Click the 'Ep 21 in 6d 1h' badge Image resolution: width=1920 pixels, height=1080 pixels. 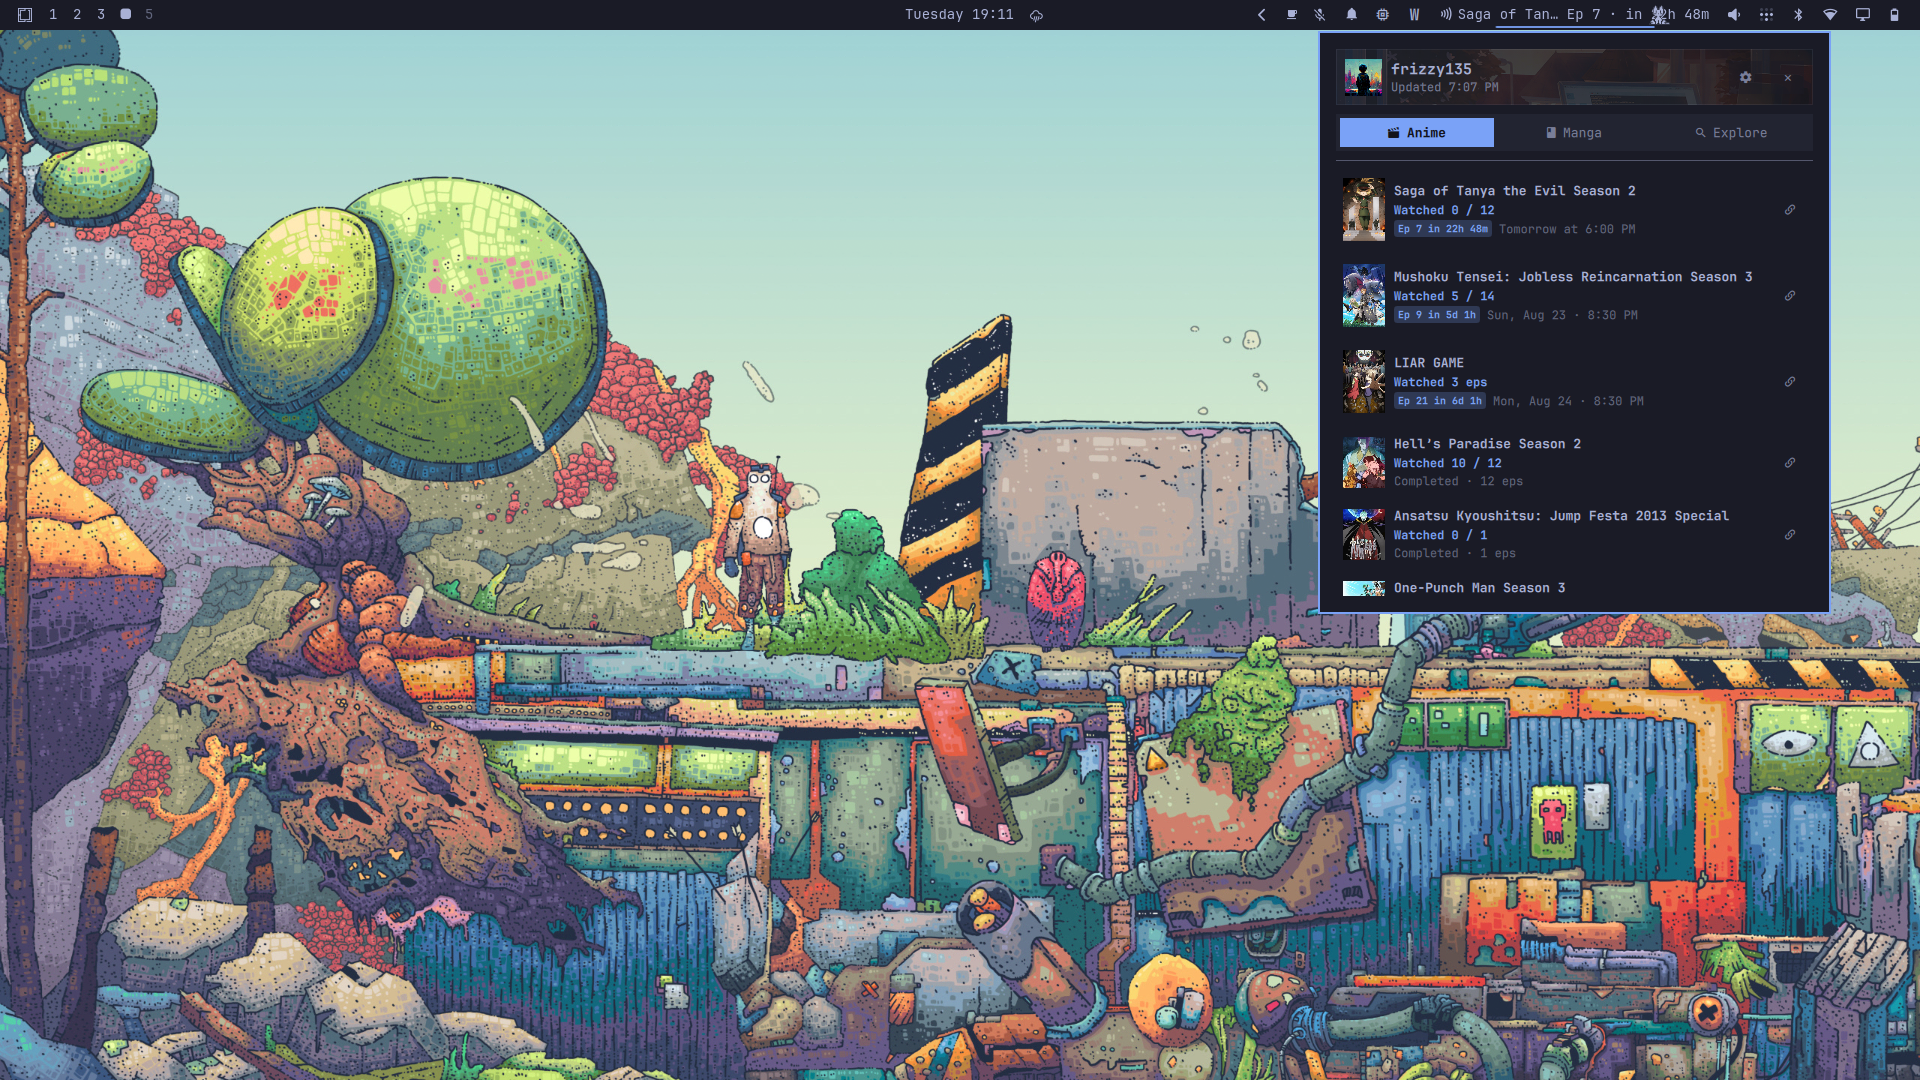click(x=1439, y=401)
